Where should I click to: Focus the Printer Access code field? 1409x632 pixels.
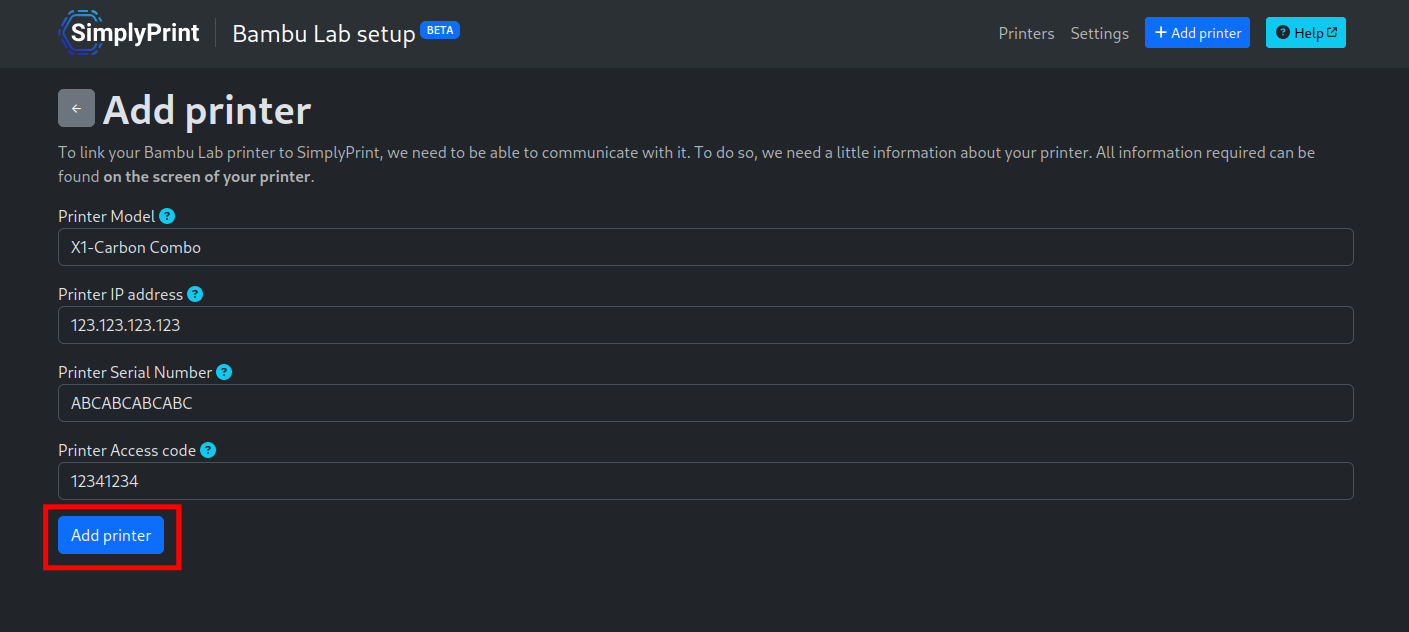[x=705, y=481]
